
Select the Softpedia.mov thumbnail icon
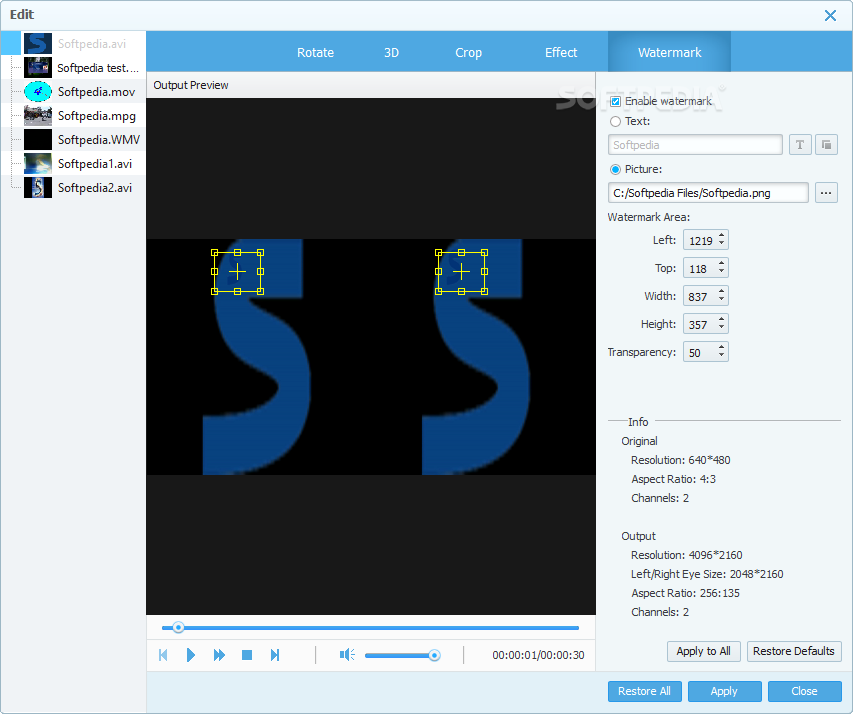pyautogui.click(x=38, y=91)
